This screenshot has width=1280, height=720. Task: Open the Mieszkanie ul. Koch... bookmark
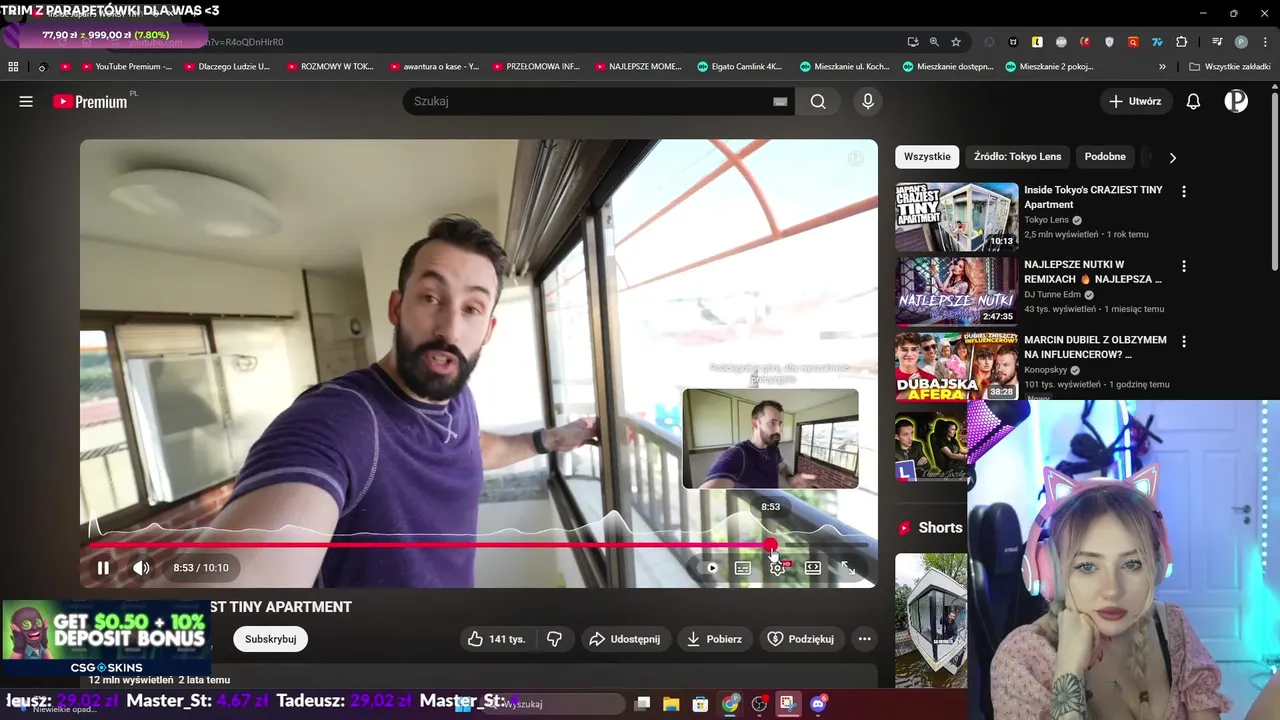845,67
